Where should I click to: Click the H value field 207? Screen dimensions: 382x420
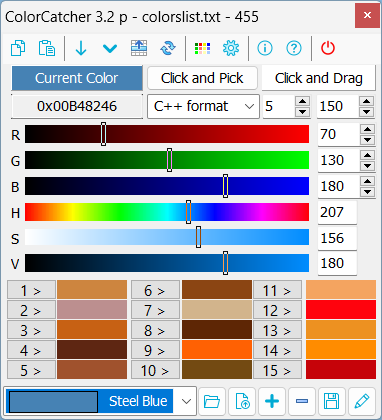pos(337,212)
